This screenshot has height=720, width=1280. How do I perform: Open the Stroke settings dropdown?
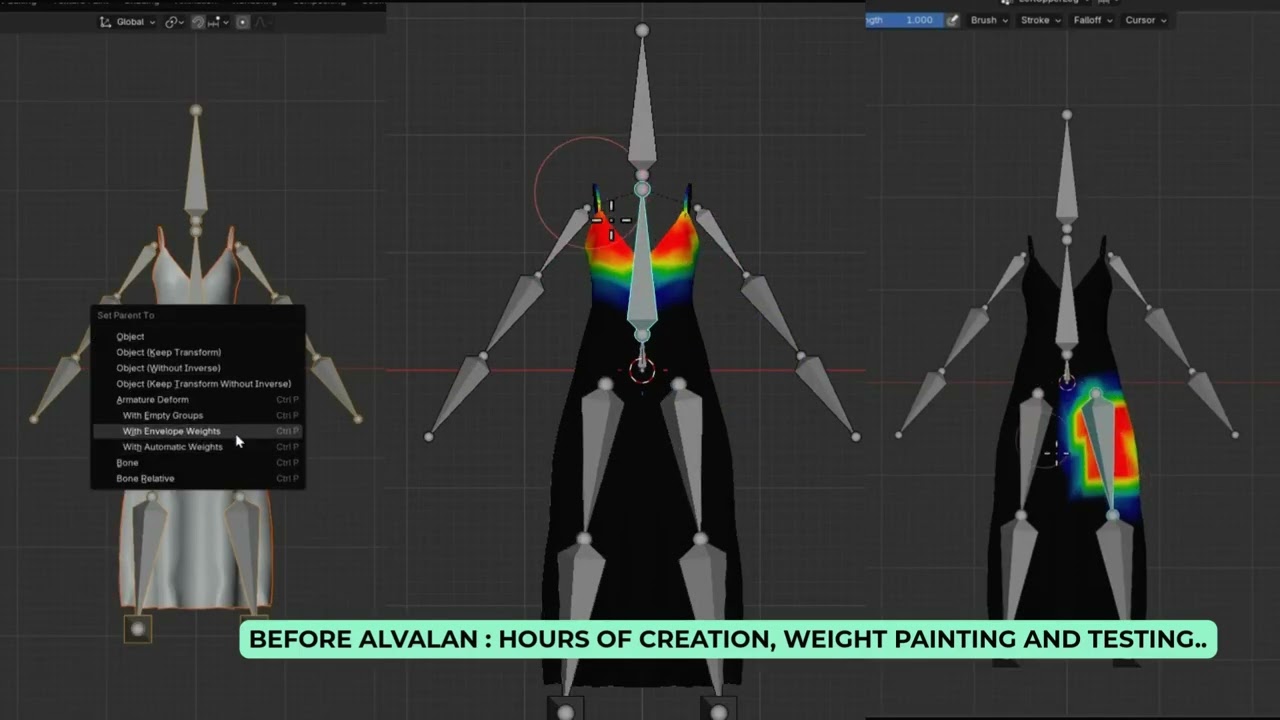(x=1040, y=20)
